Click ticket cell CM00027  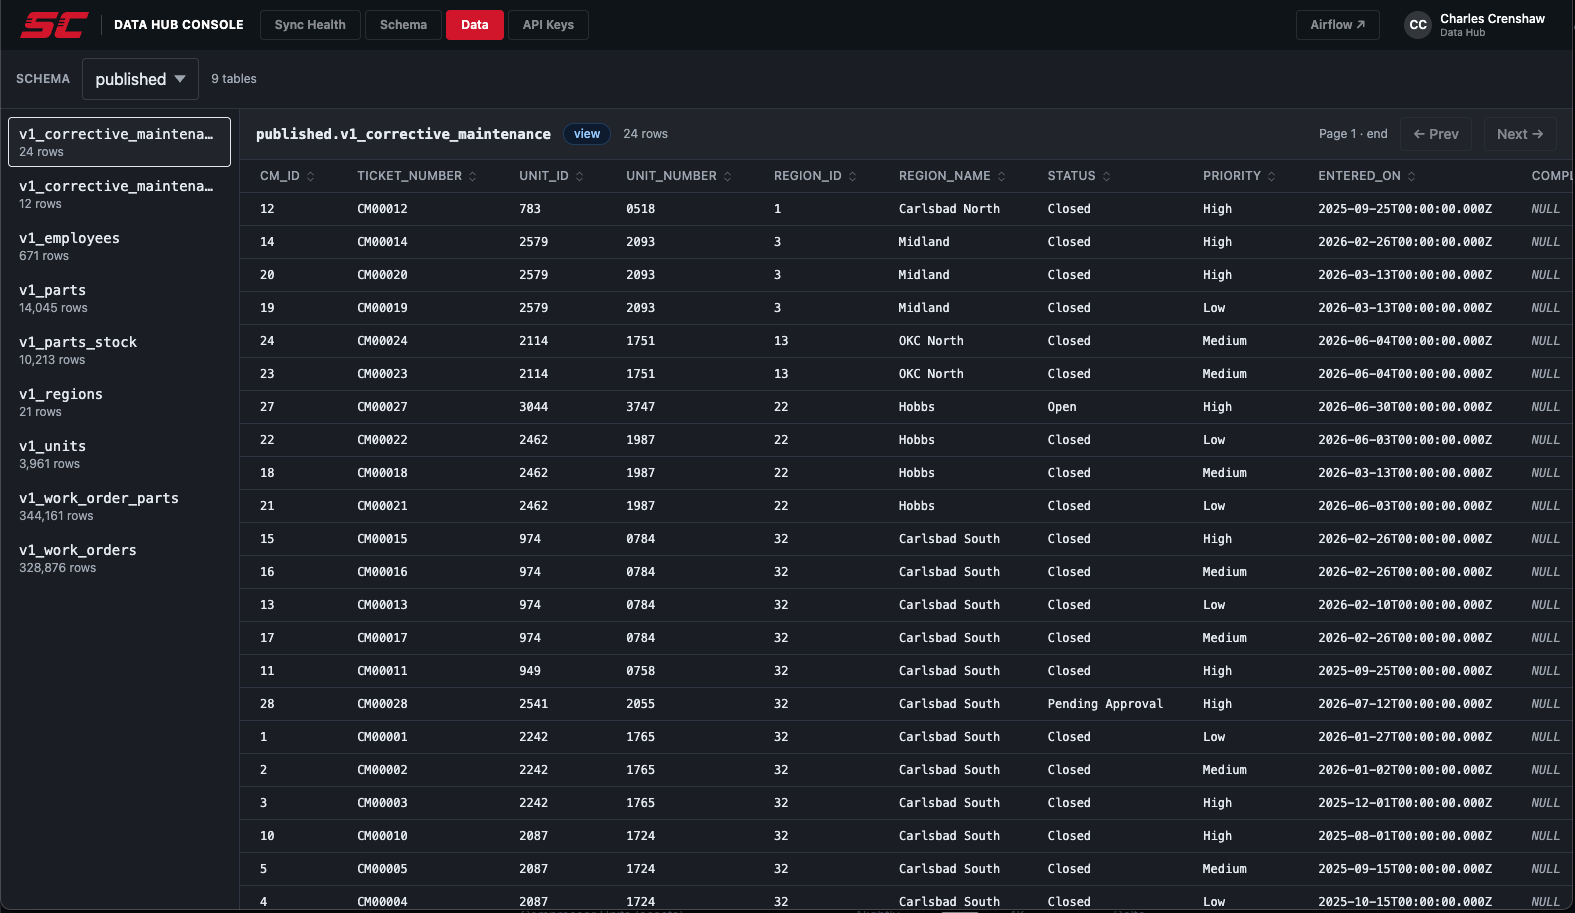coord(382,407)
